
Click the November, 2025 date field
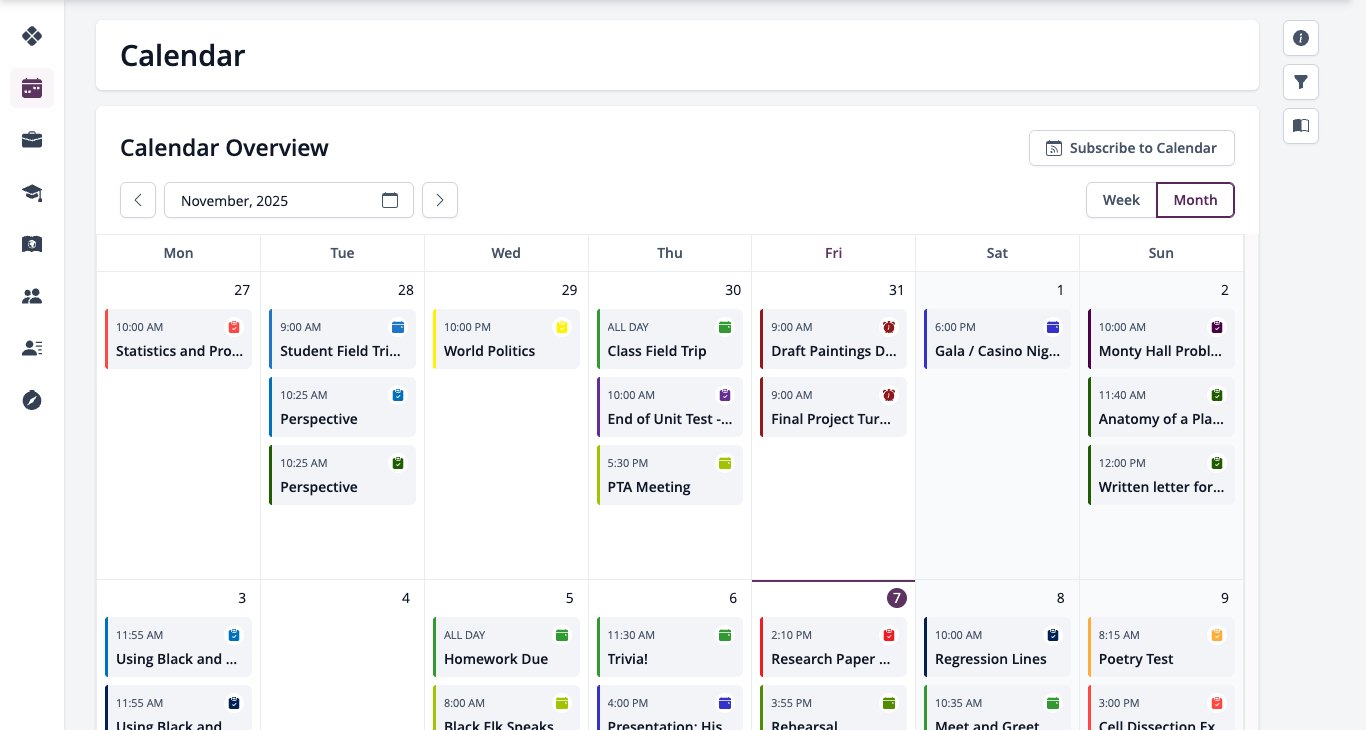coord(289,200)
